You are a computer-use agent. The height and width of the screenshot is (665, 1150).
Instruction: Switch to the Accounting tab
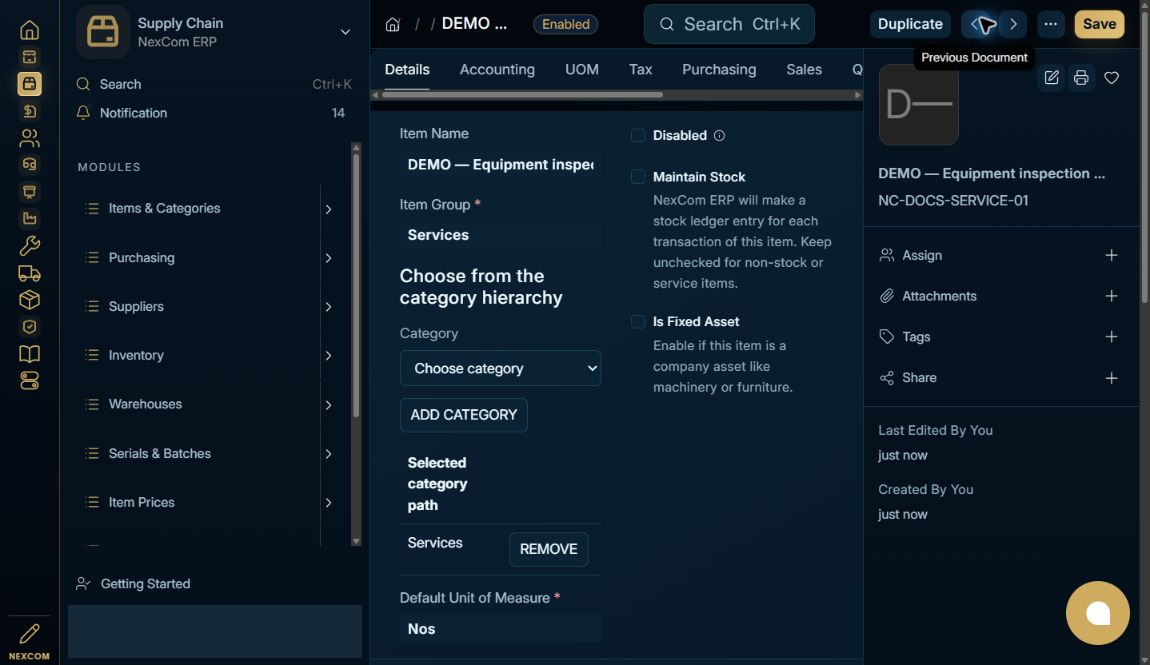(x=497, y=70)
